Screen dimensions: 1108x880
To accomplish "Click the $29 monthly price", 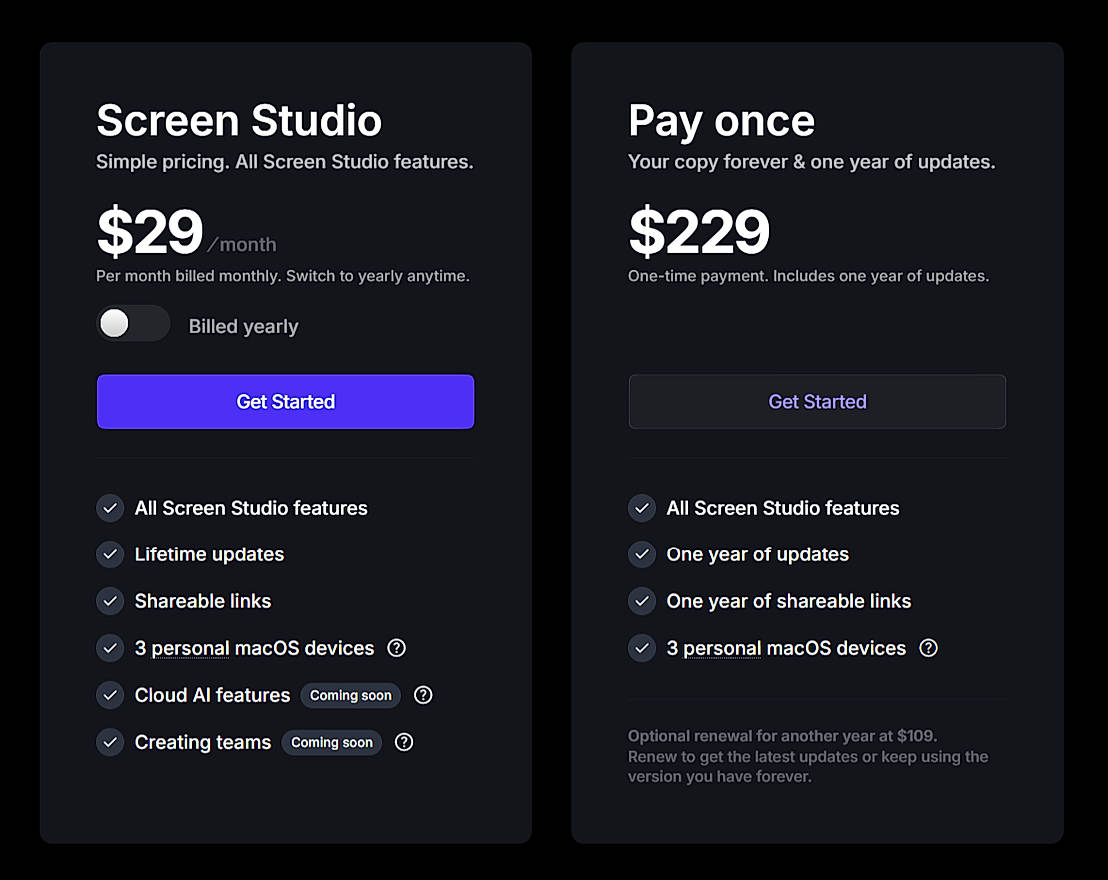I will point(150,232).
